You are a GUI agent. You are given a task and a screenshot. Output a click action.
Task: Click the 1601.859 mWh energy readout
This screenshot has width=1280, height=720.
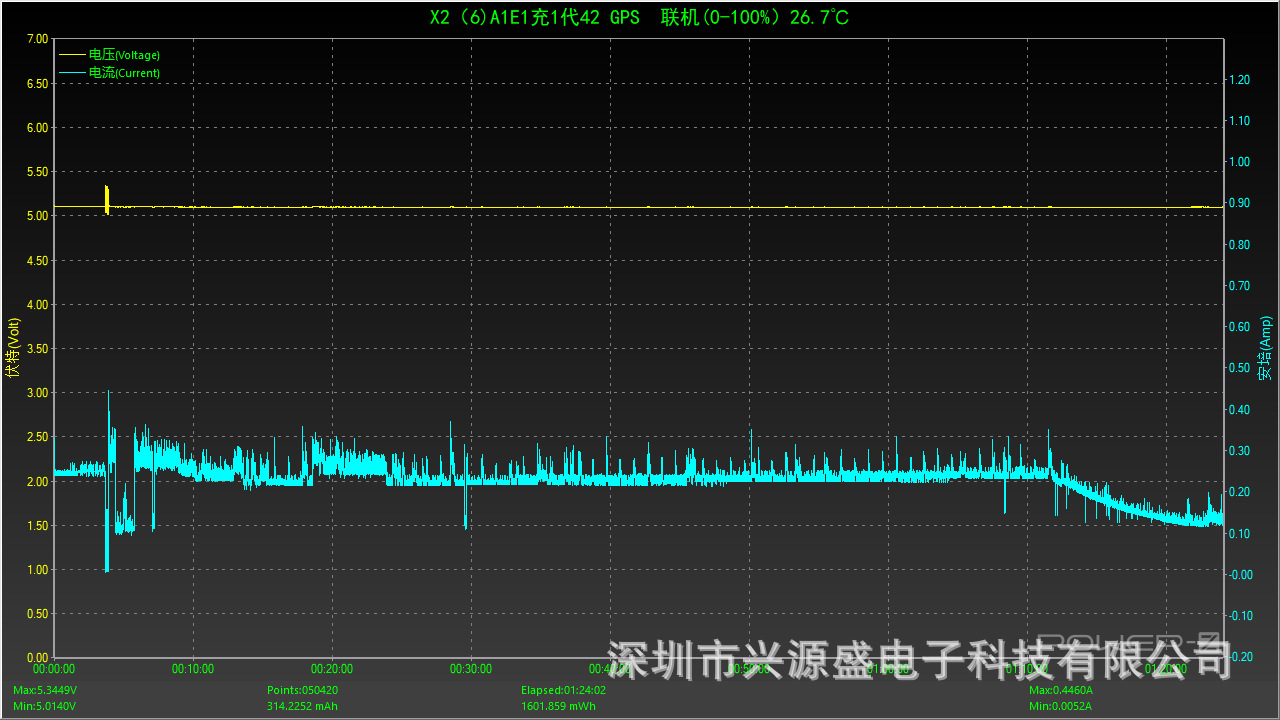(559, 706)
